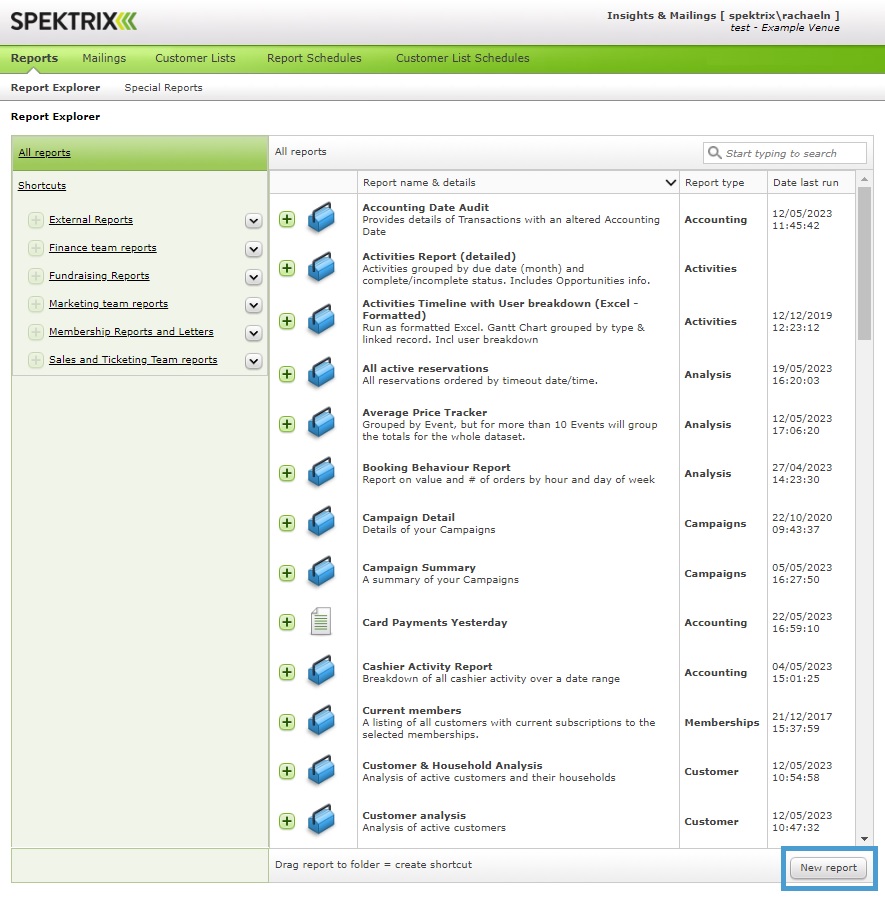This screenshot has height=924, width=885.
Task: Expand Membership Reports and Letters folder
Action: [36, 332]
